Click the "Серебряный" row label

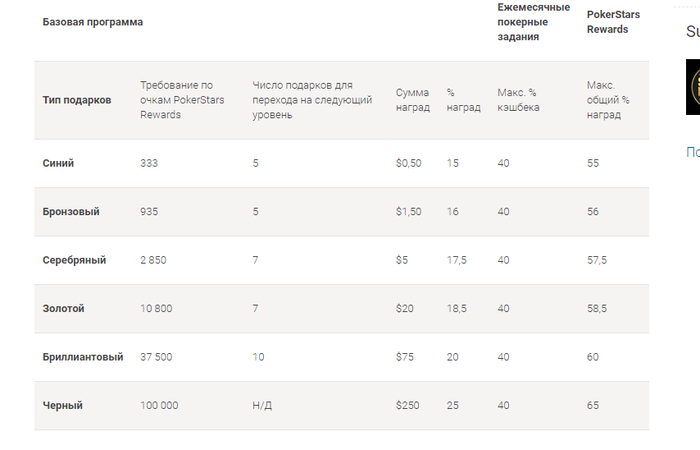74,260
